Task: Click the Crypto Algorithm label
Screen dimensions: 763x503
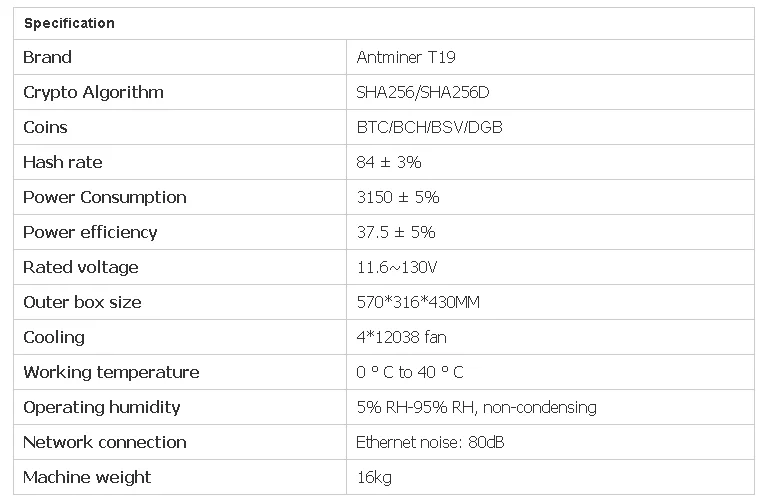Action: coord(93,92)
